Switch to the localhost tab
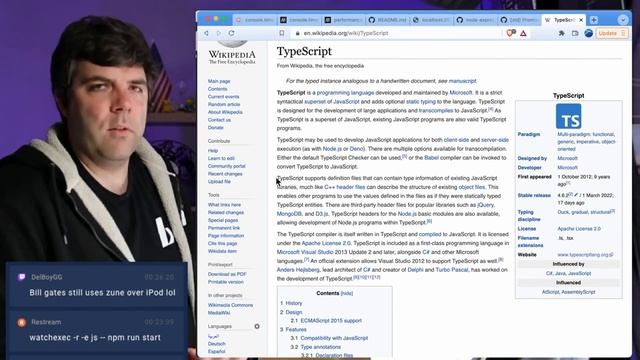640x360 pixels. tap(432, 20)
